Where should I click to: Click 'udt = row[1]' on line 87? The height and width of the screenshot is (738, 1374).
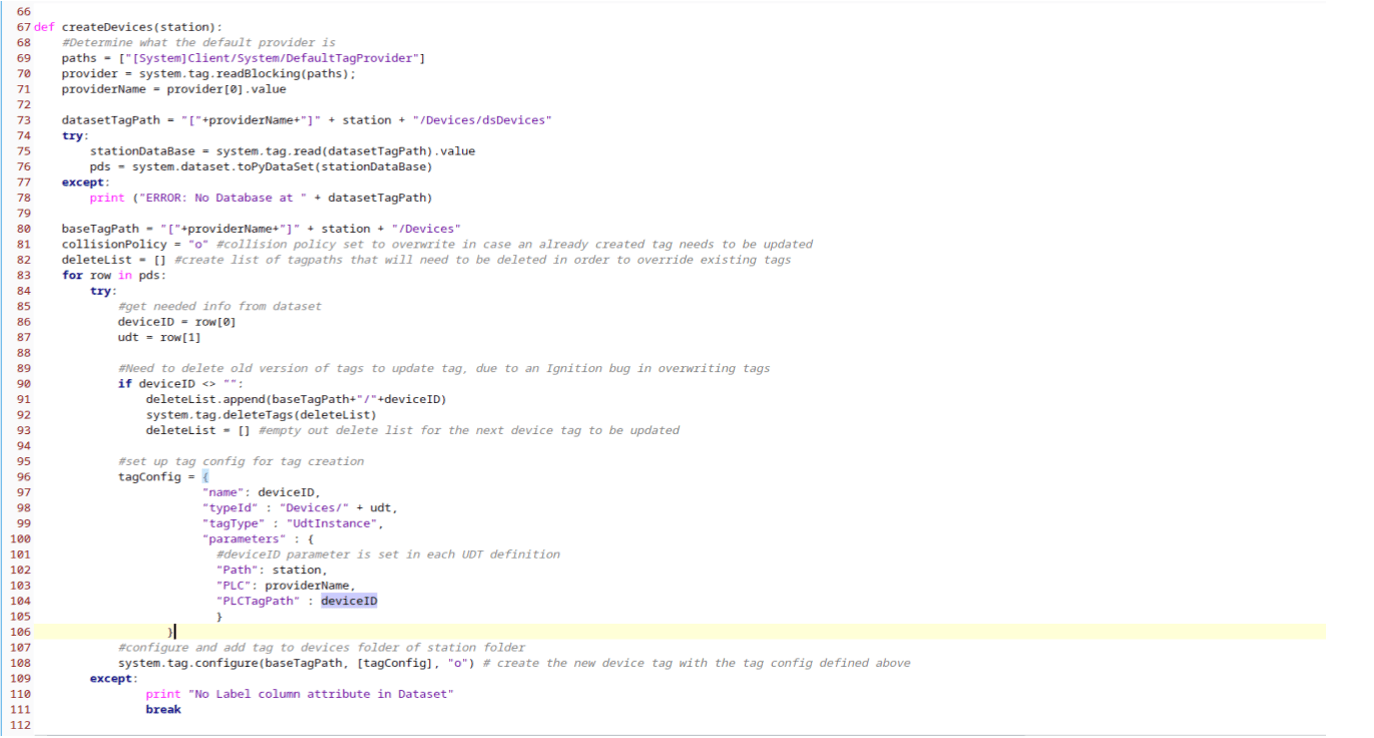(x=160, y=337)
